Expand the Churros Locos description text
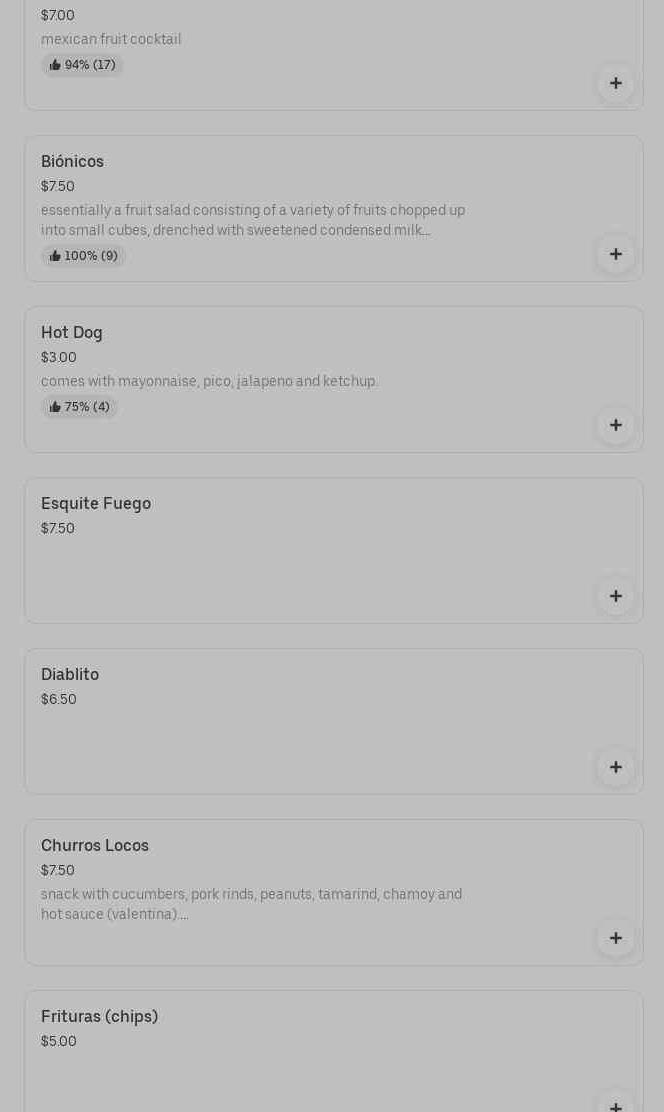The width and height of the screenshot is (664, 1112). [x=252, y=904]
